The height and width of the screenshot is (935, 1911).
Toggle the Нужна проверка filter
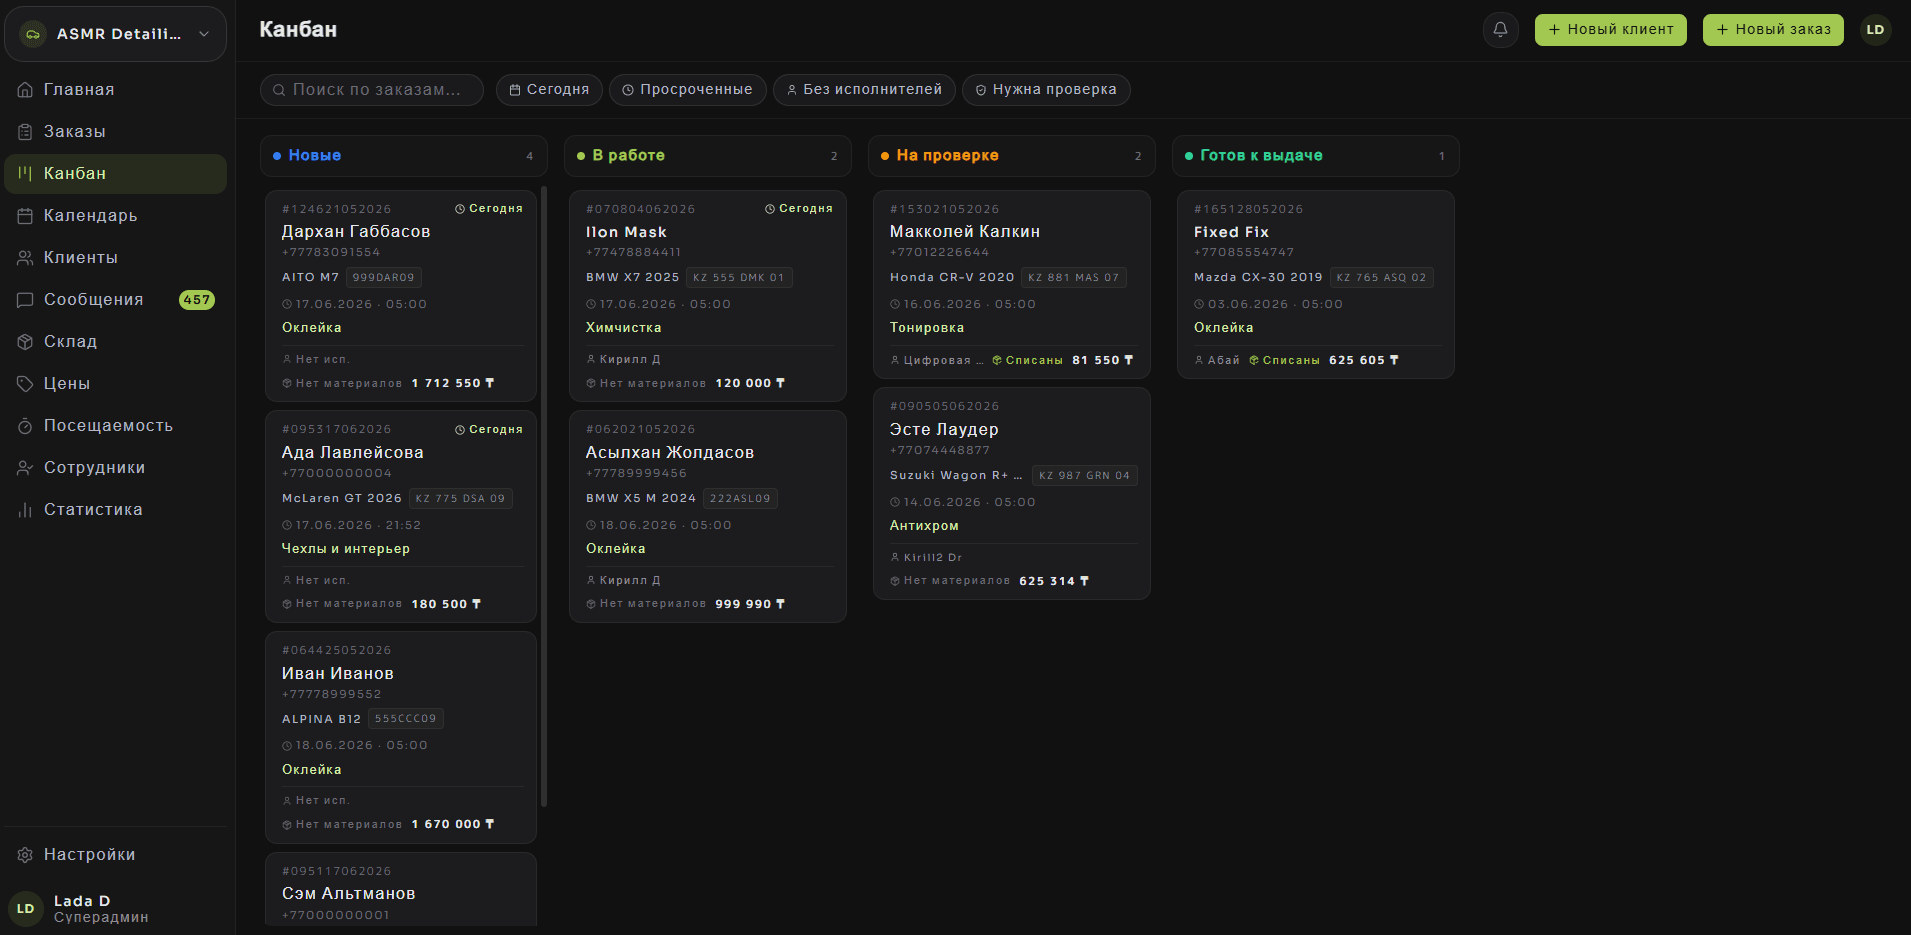(x=1046, y=90)
